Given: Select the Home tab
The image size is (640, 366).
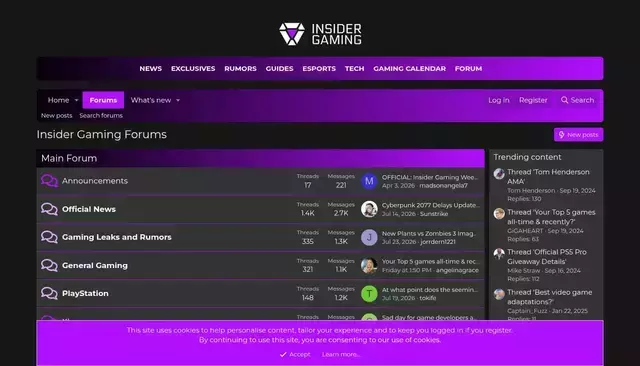Looking at the screenshot, I should [x=58, y=100].
